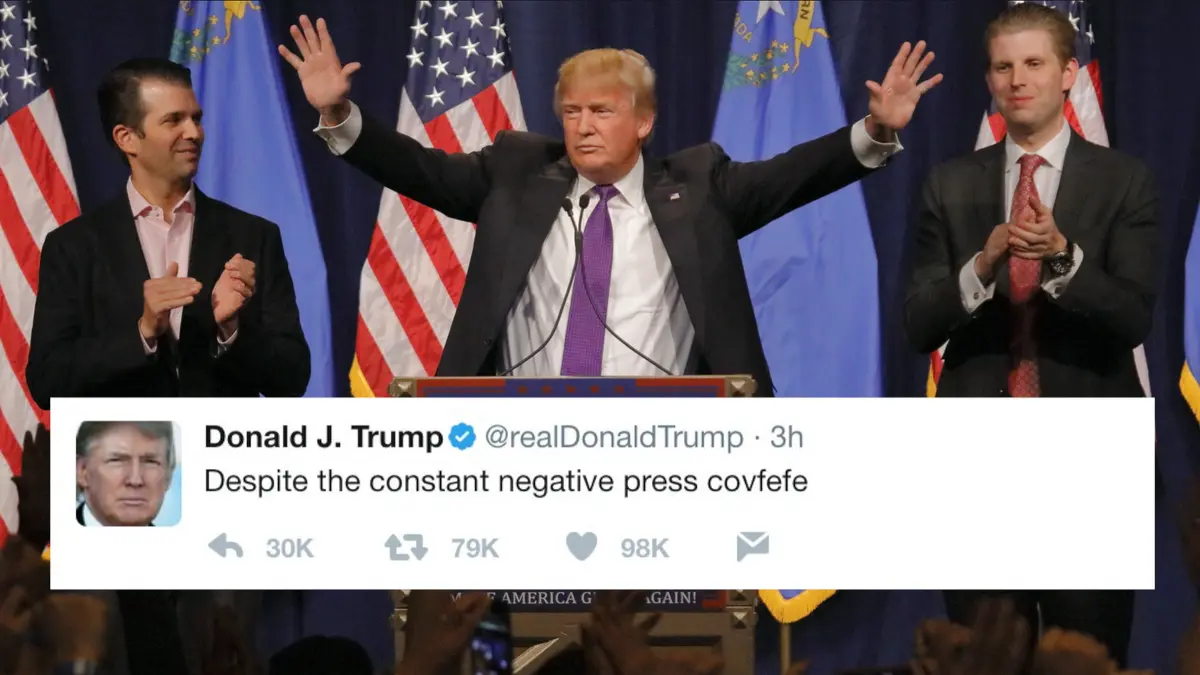This screenshot has width=1200, height=675.
Task: Open direct message via envelope icon
Action: tap(752, 546)
